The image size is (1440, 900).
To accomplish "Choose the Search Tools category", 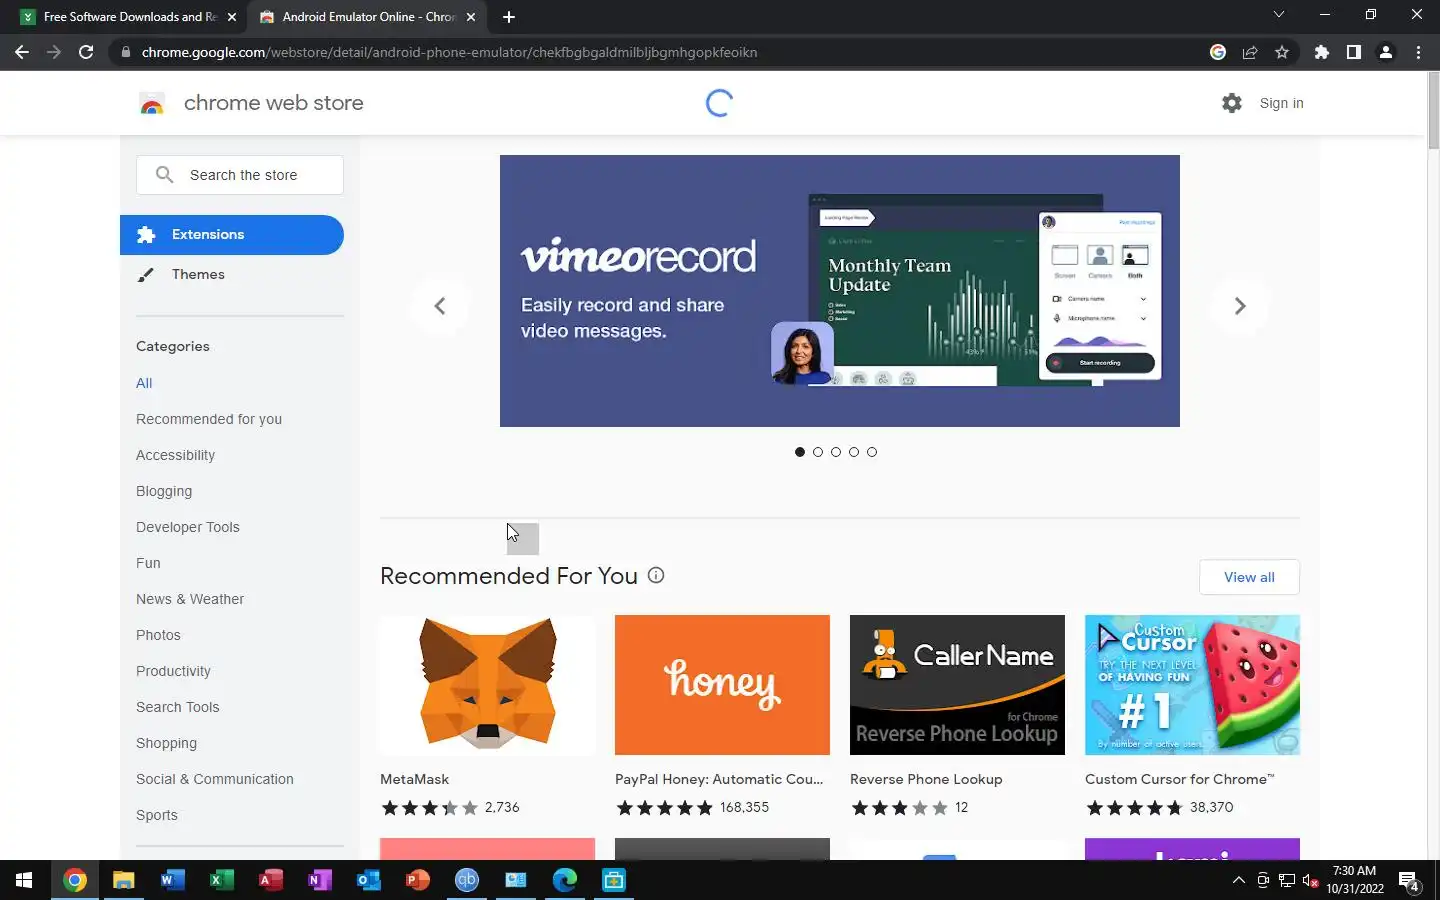I will 177,707.
